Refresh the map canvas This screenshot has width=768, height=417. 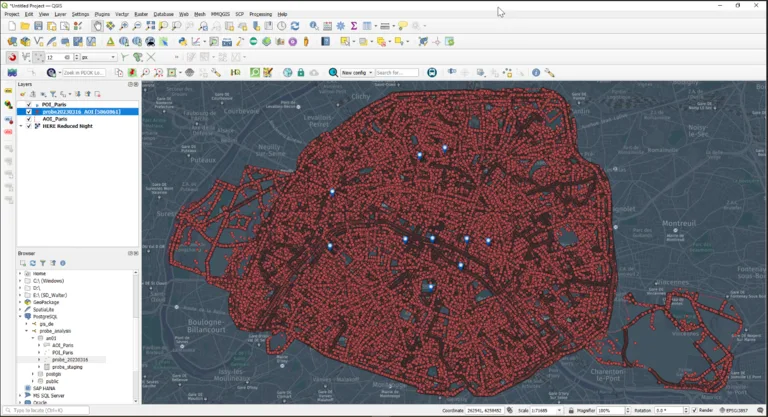(x=294, y=26)
